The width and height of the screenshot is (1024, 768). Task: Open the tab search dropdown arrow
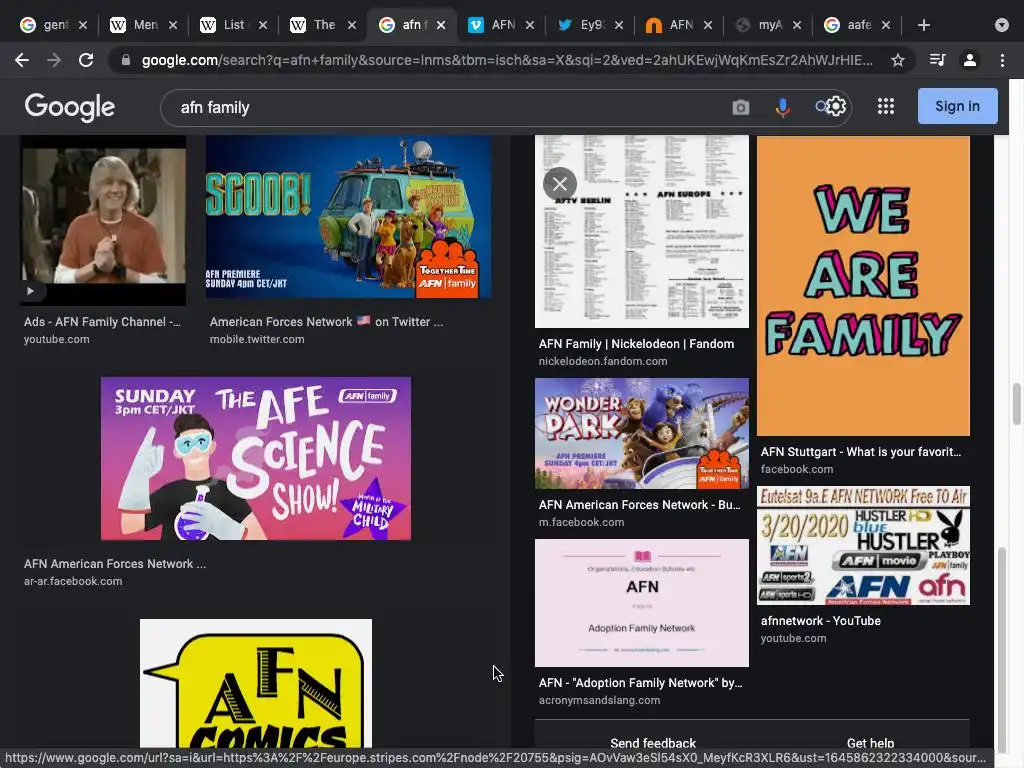1002,25
